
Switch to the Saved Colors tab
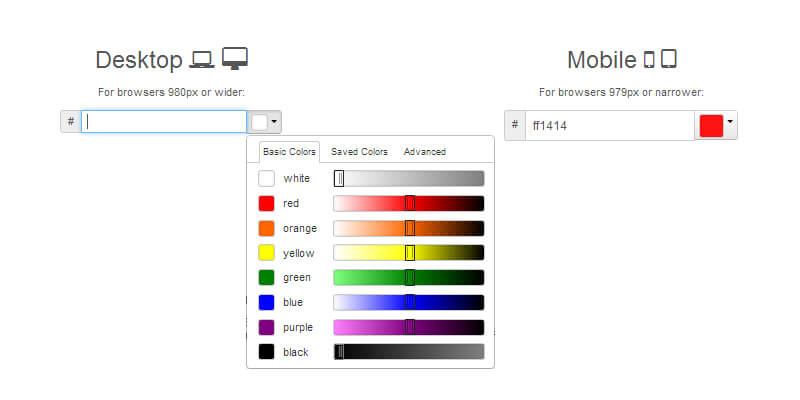[359, 152]
